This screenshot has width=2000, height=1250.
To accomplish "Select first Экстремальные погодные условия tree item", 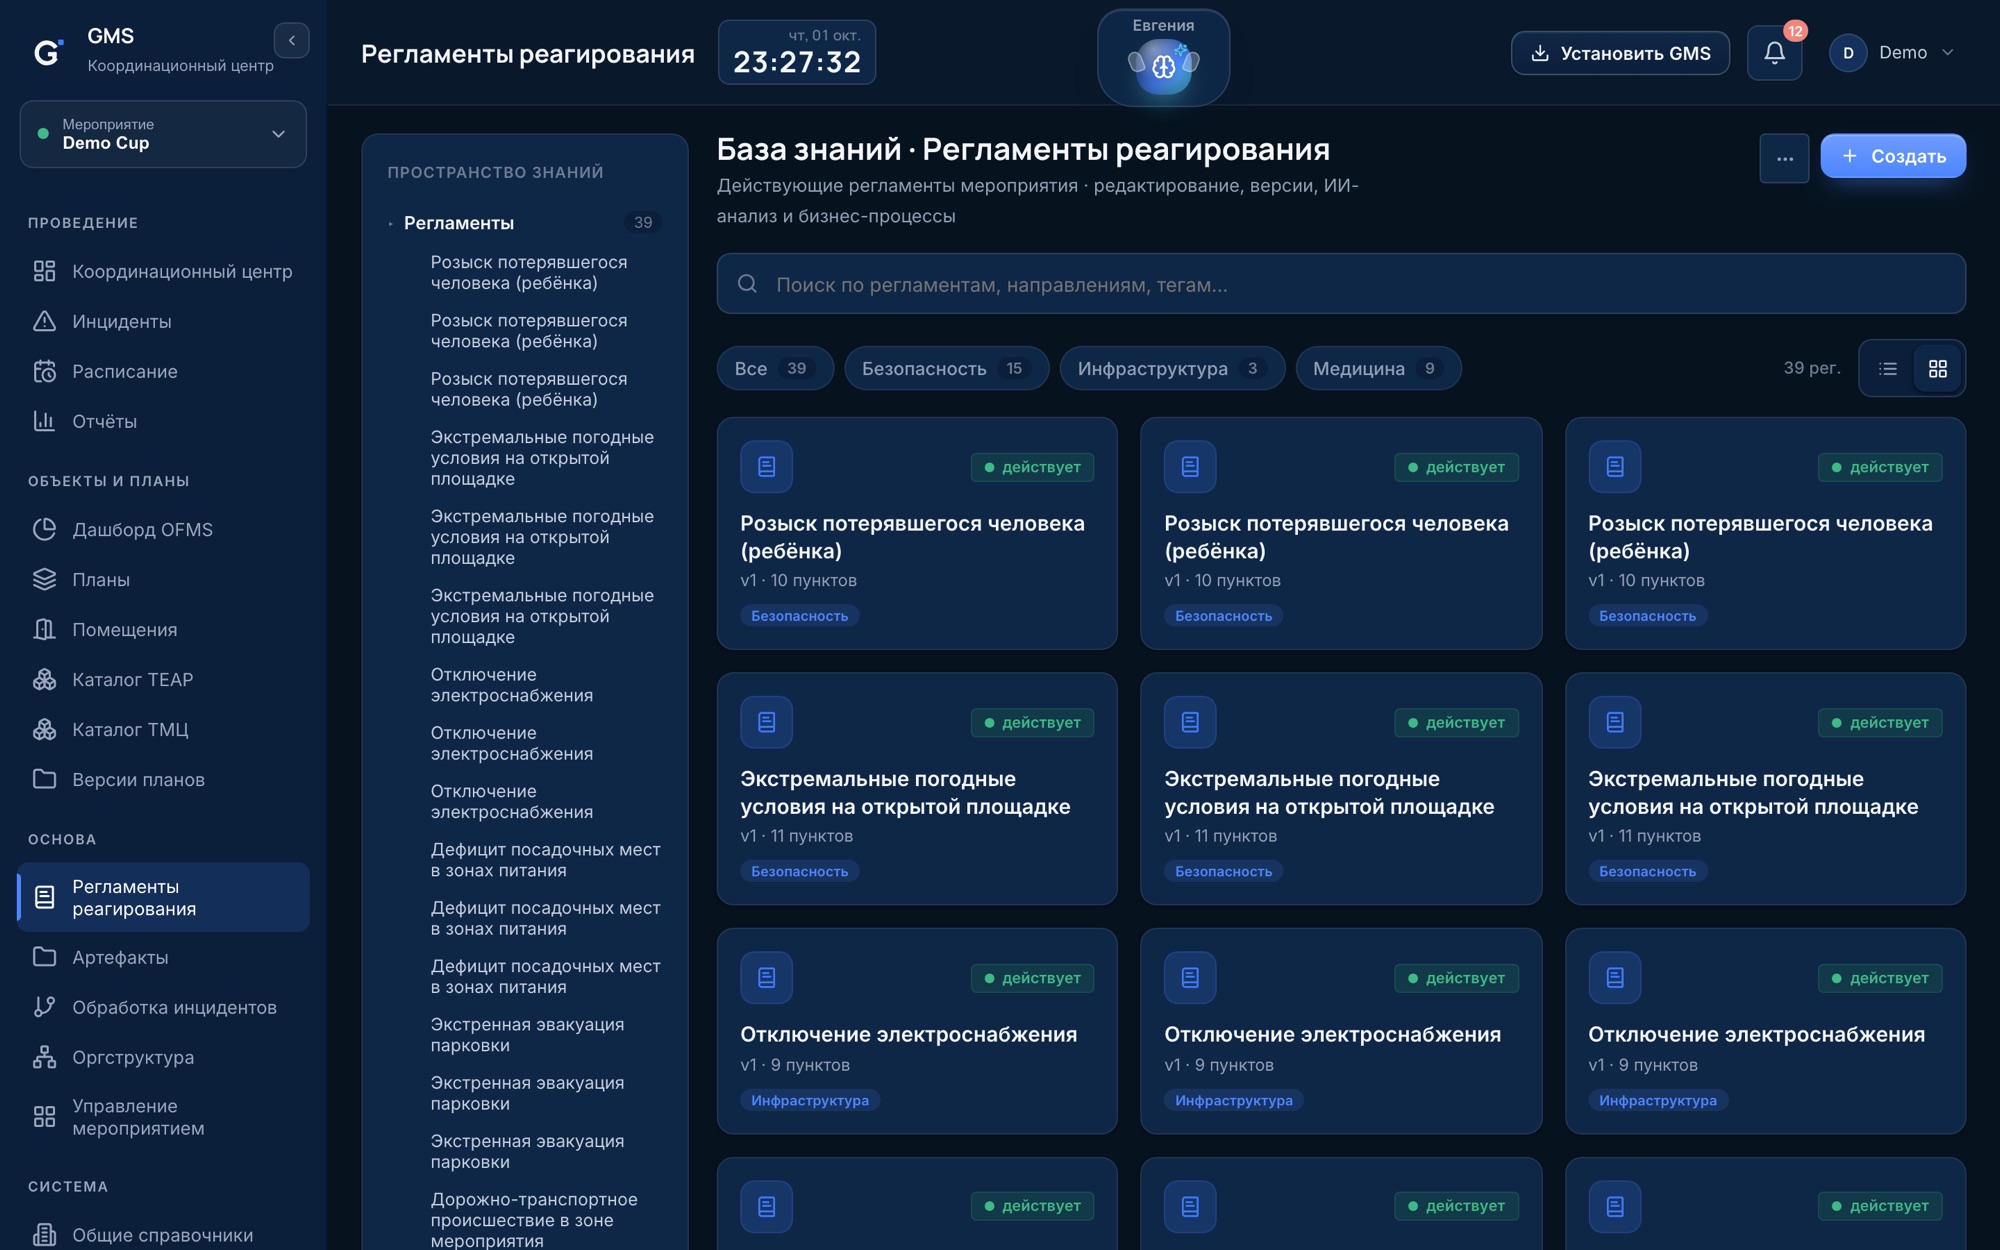I will click(x=542, y=458).
